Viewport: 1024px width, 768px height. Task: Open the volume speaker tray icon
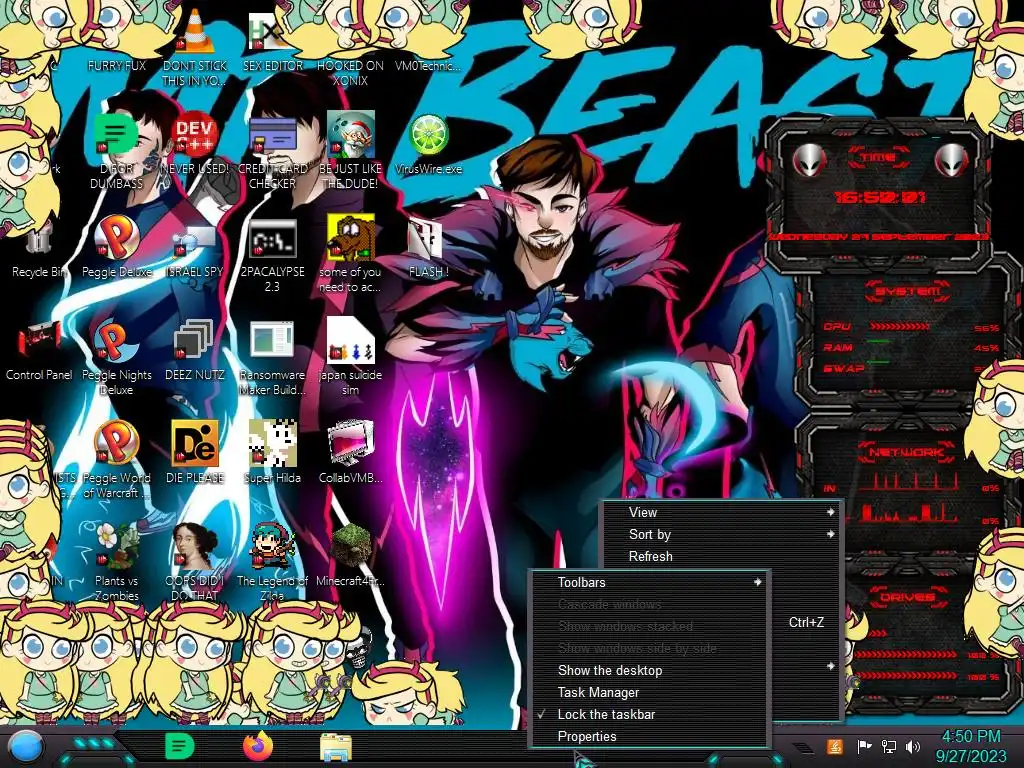tap(913, 746)
